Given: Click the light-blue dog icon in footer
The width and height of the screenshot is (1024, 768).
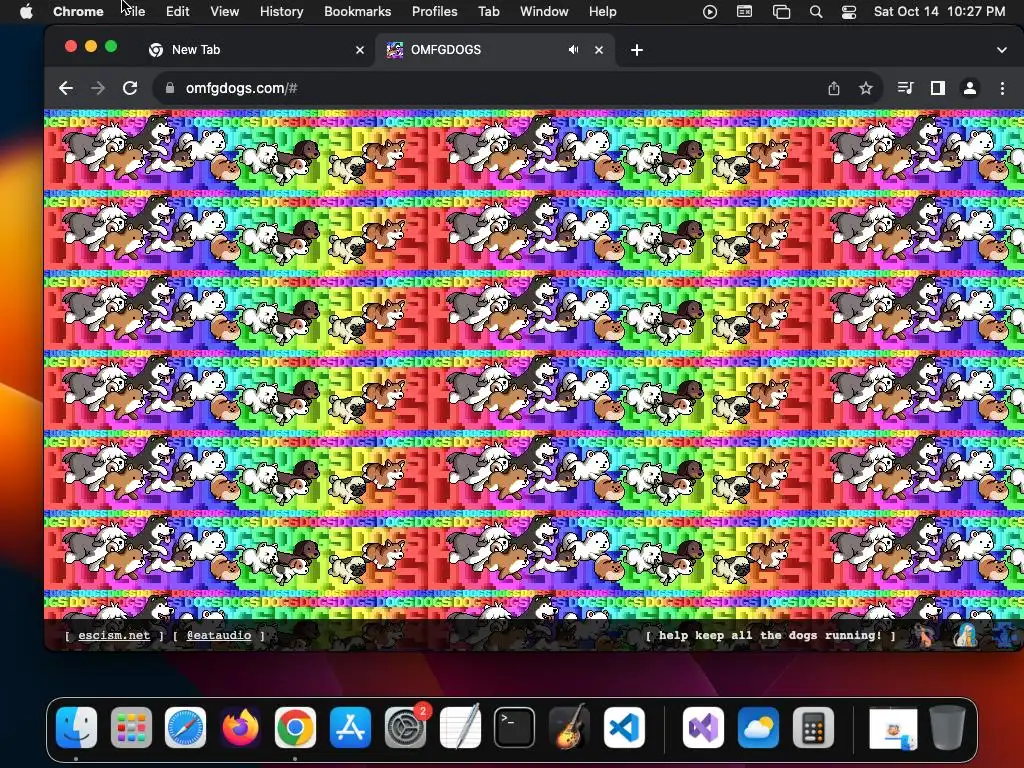Looking at the screenshot, I should 965,635.
